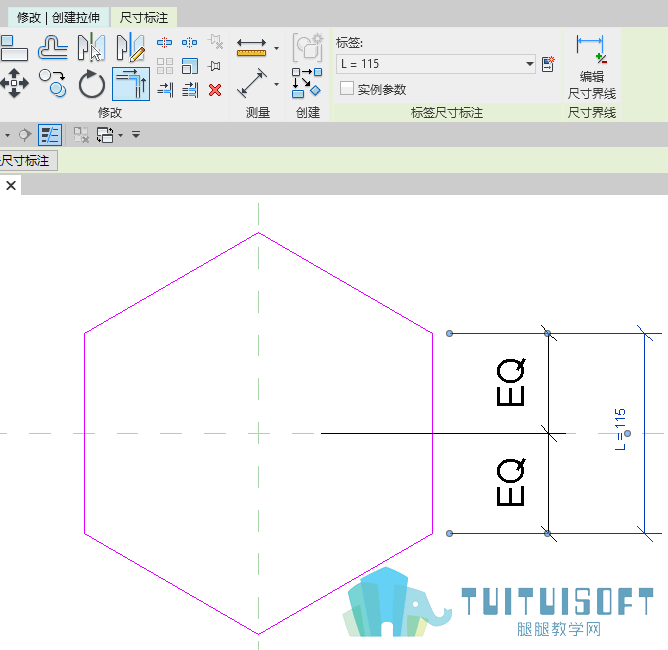Expand the Aligned Dimension dropdown arrow
This screenshot has width=668, height=650.
click(x=276, y=84)
